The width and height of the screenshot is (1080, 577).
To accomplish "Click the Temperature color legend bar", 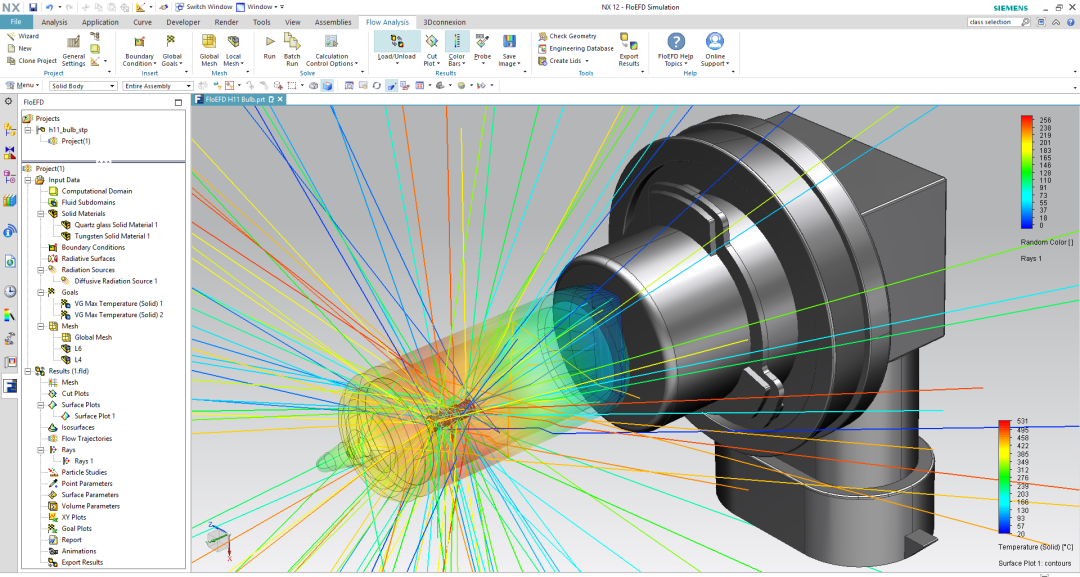I will pos(1003,477).
